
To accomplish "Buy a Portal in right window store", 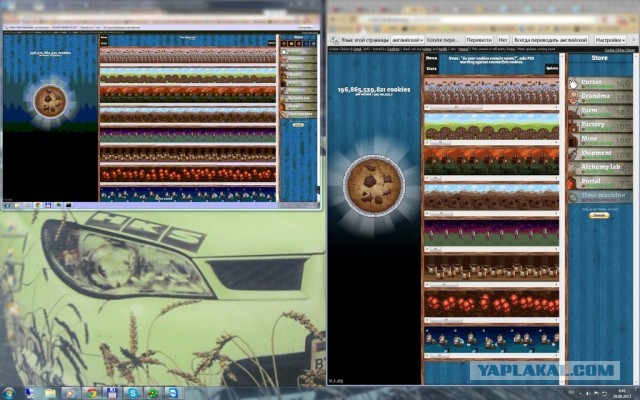I will (x=600, y=182).
